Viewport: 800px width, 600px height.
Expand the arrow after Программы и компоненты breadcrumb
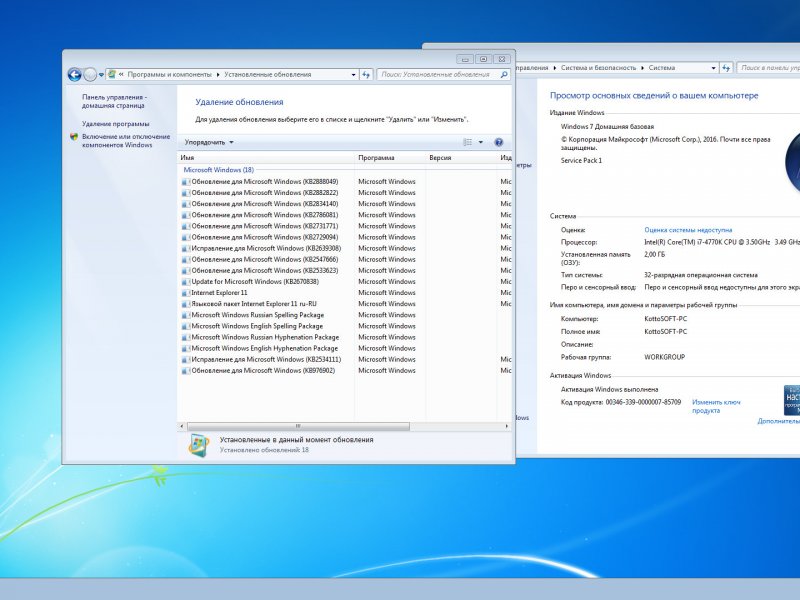(218, 74)
